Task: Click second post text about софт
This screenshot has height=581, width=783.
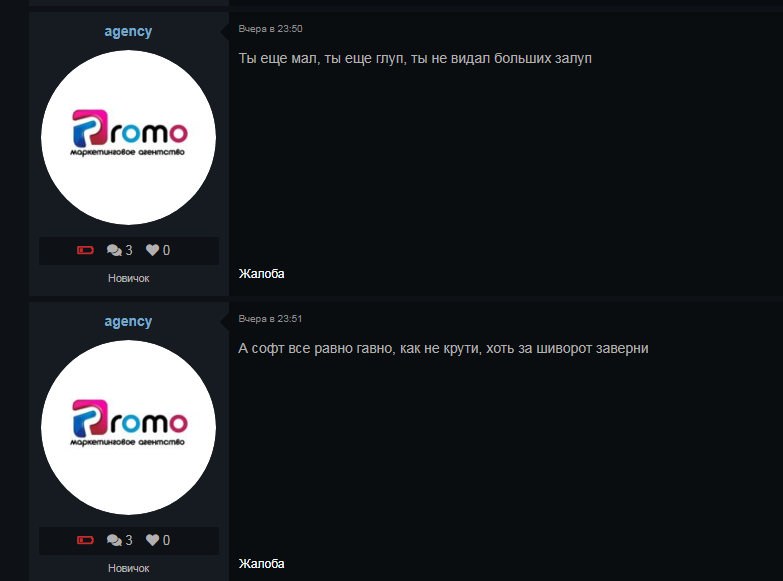Action: pos(443,348)
